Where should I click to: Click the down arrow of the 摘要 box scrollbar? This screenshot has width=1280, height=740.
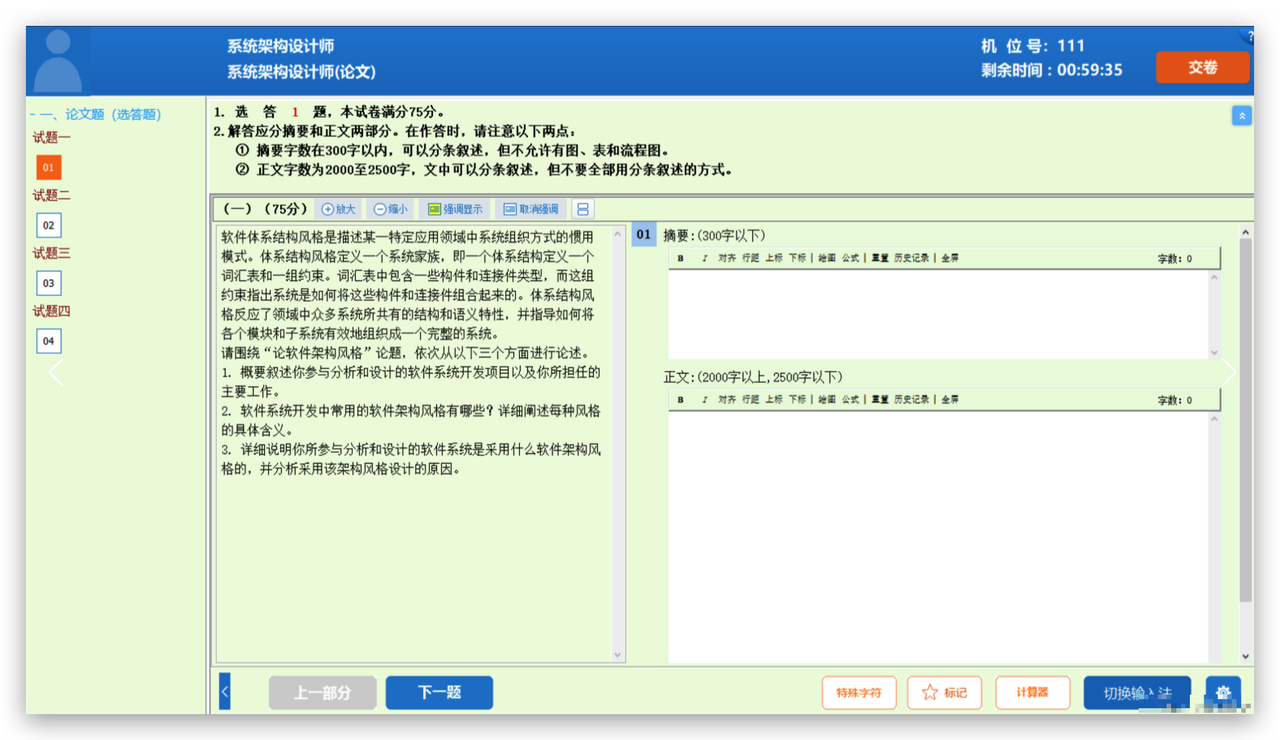coord(1214,352)
